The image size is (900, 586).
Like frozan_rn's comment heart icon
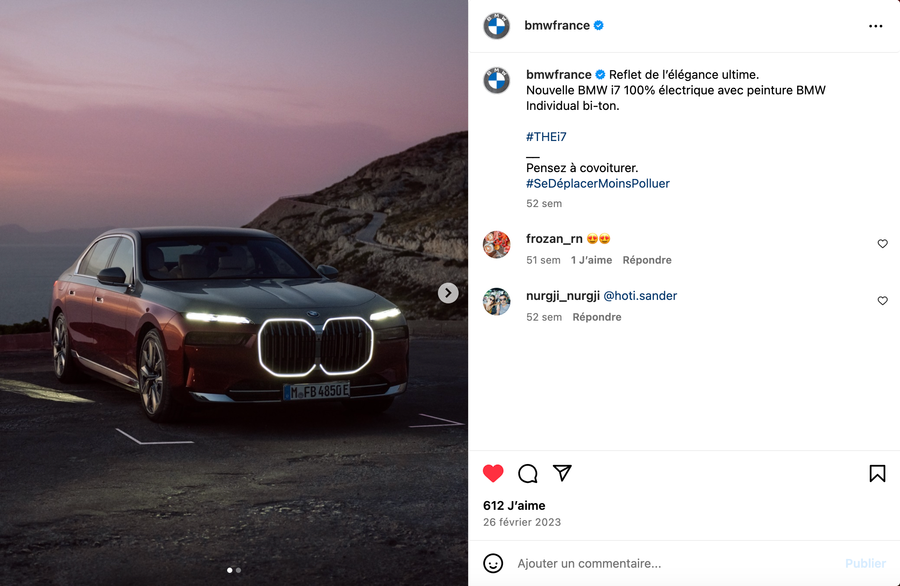tap(883, 244)
